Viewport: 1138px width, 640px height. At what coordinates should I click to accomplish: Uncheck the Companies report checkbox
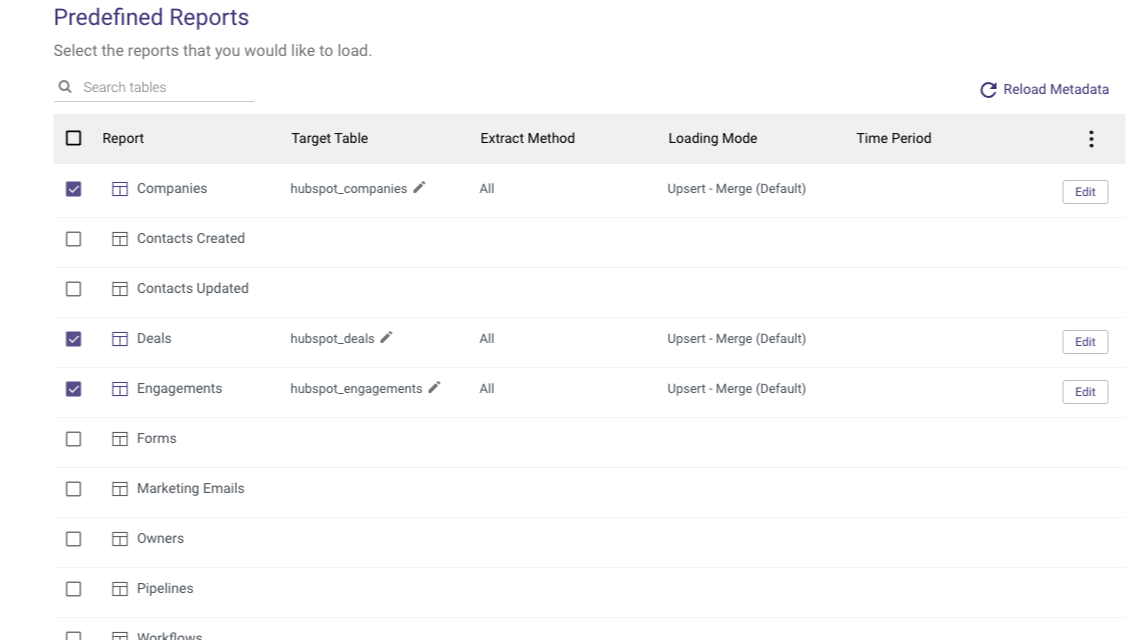pyautogui.click(x=73, y=188)
